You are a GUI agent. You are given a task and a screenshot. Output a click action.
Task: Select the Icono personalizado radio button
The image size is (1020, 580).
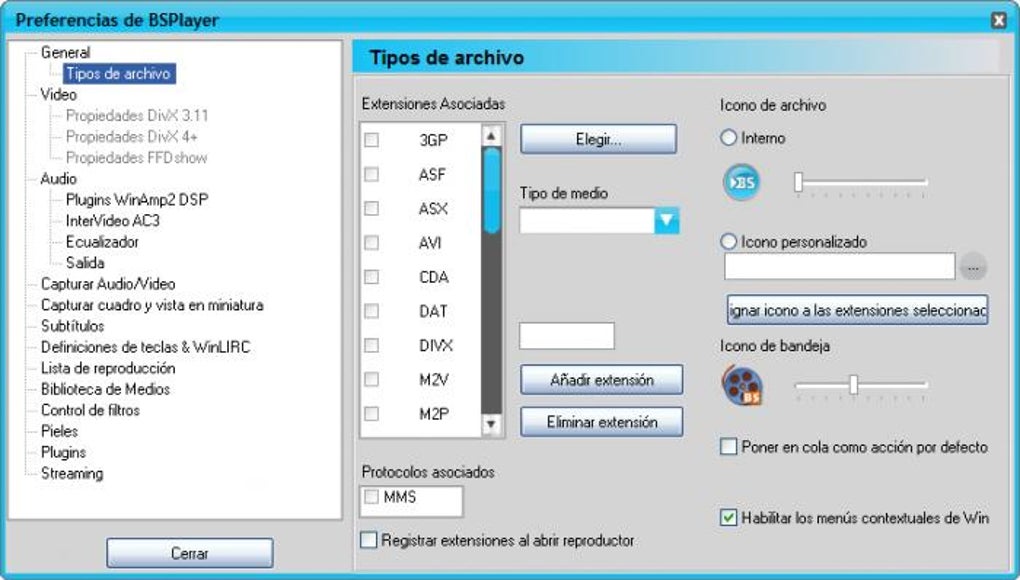point(729,242)
